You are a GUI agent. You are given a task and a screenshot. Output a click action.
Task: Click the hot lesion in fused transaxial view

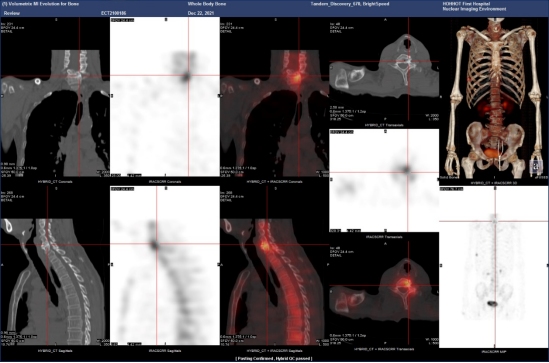tap(405, 283)
